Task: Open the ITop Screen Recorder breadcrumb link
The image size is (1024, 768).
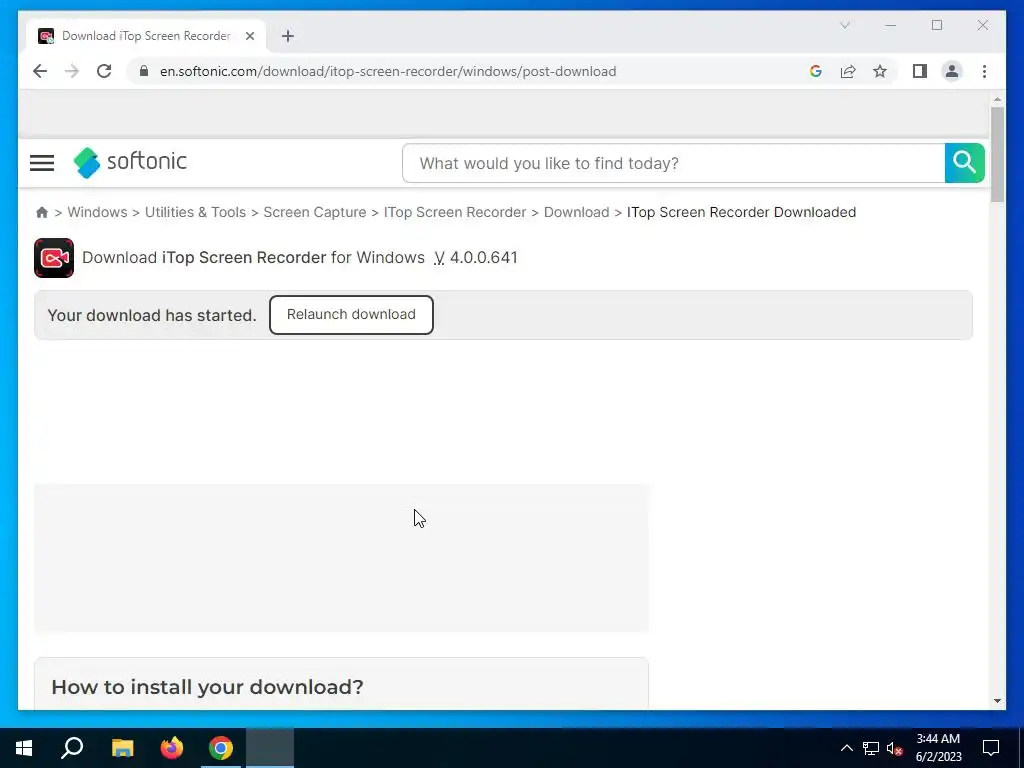Action: 455,212
